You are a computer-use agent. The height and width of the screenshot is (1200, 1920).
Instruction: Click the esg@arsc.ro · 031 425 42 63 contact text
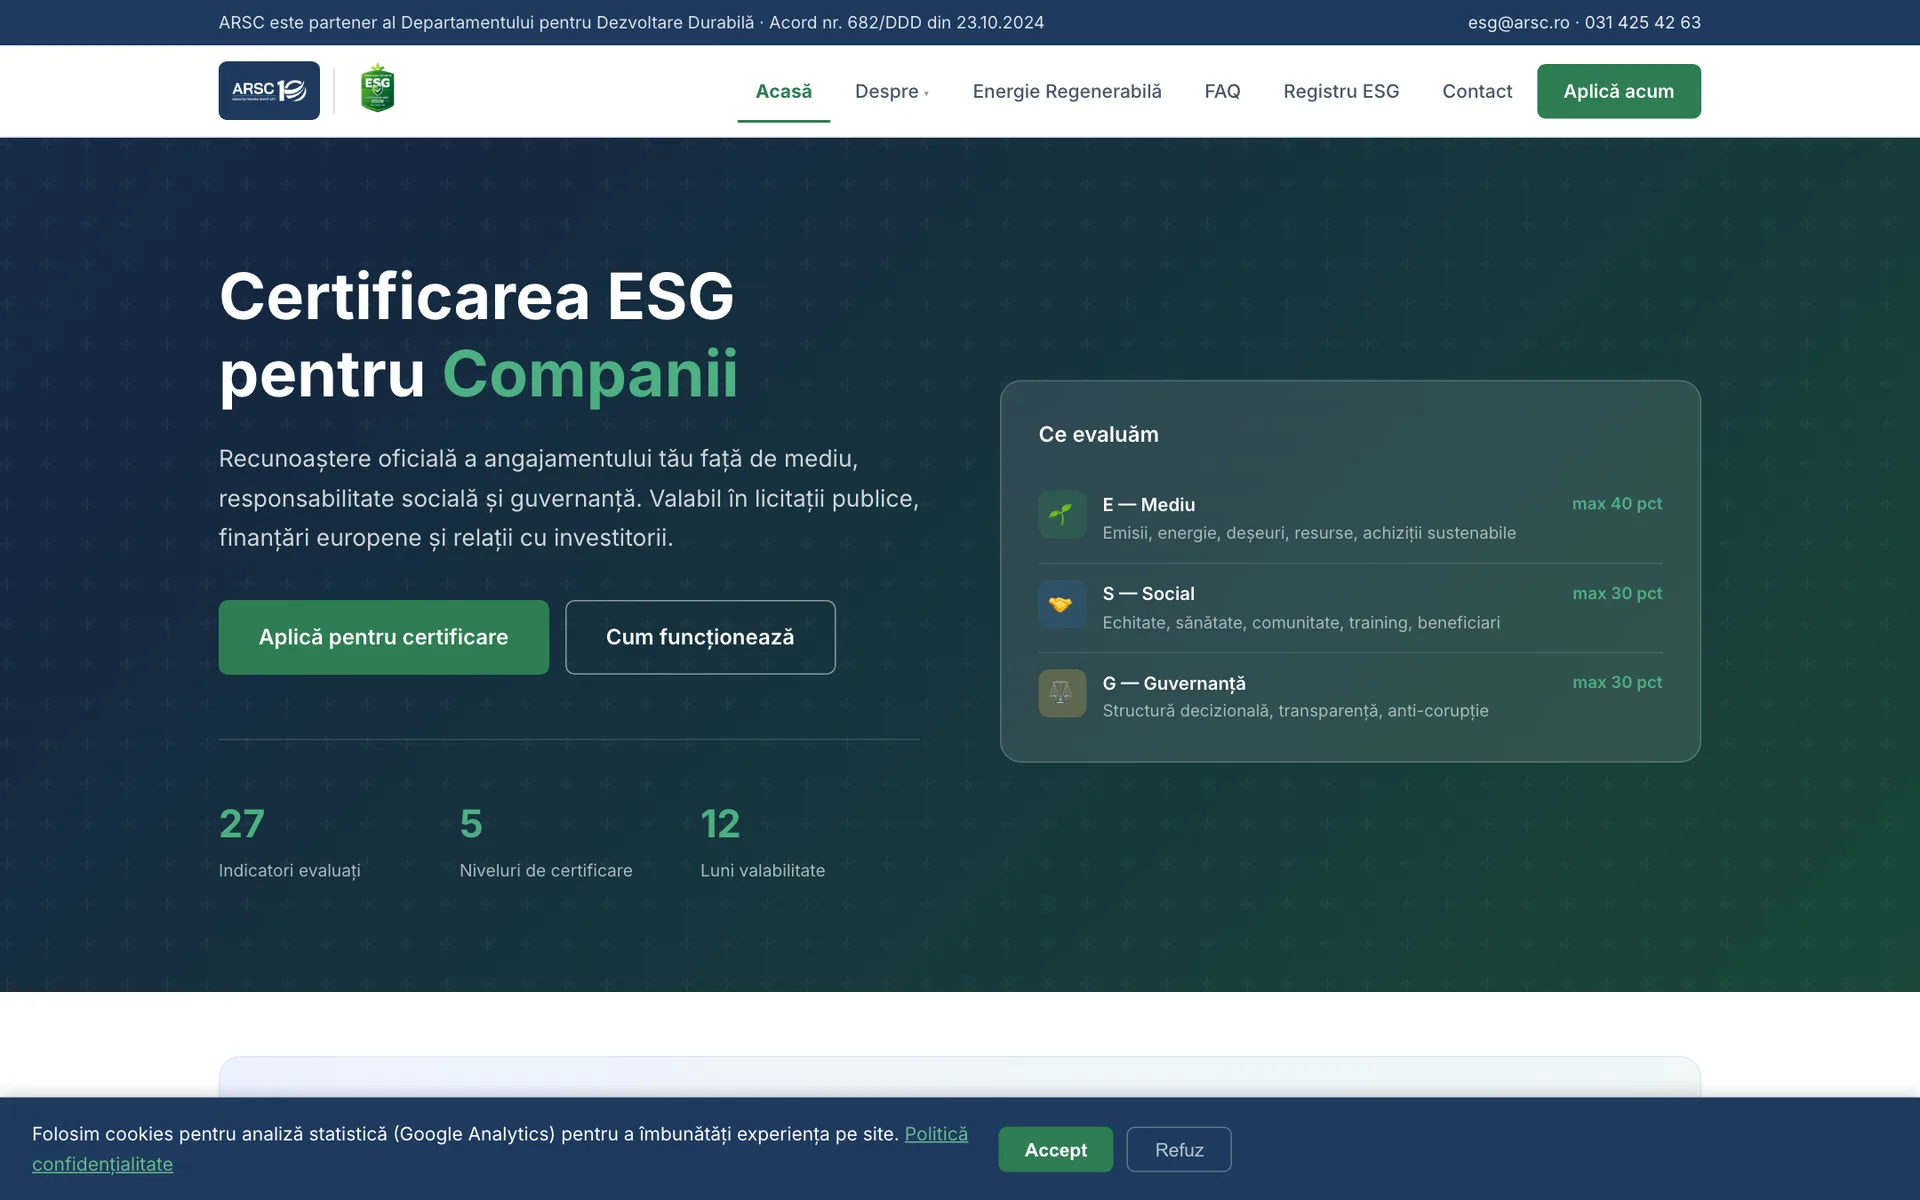pyautogui.click(x=1584, y=22)
